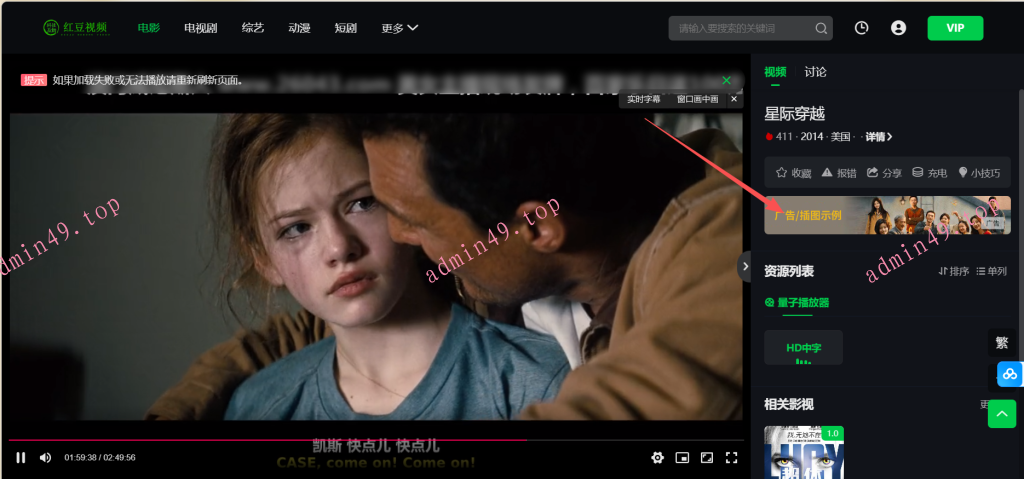Enter fullscreen video mode
The width and height of the screenshot is (1024, 479).
[x=731, y=458]
